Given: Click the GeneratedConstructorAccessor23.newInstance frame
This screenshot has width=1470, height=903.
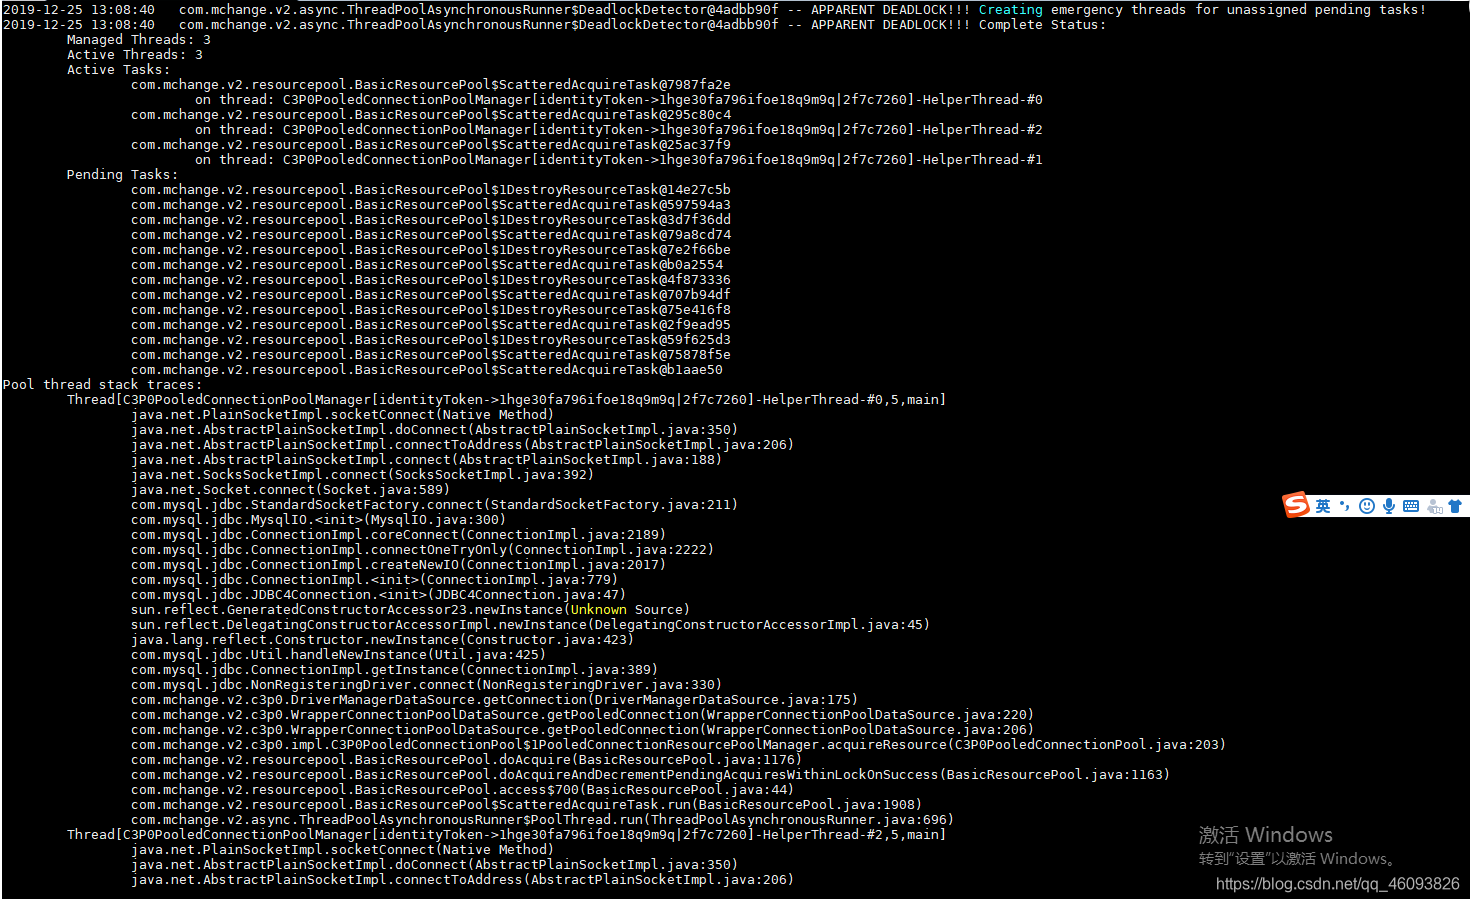Looking at the screenshot, I should [410, 610].
